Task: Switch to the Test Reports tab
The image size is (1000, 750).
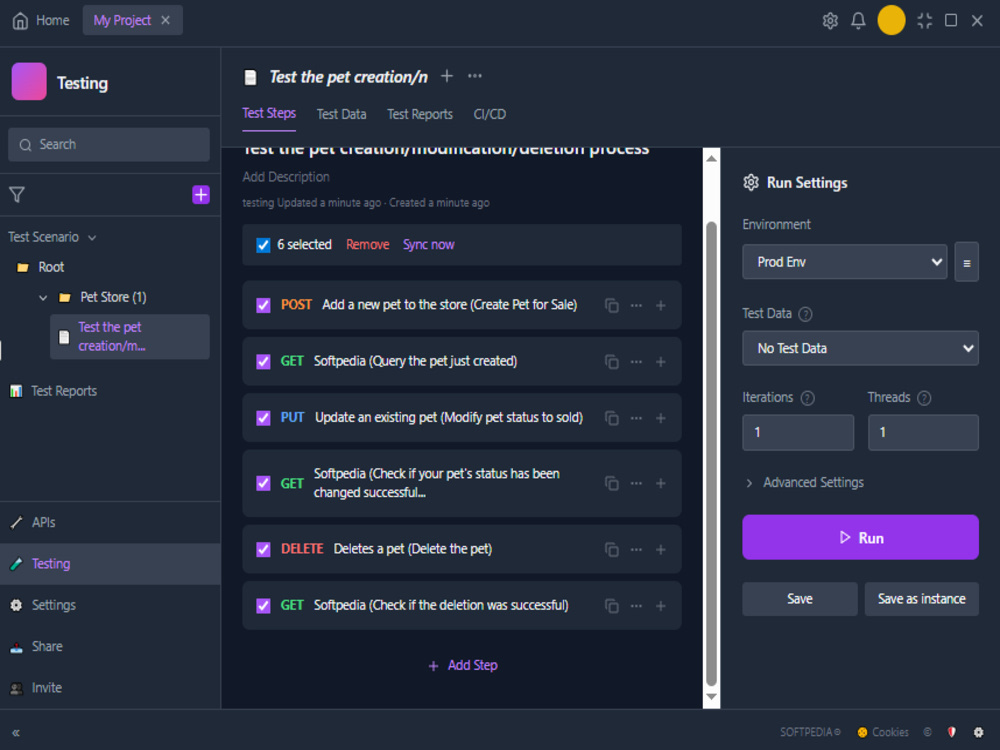Action: [420, 114]
